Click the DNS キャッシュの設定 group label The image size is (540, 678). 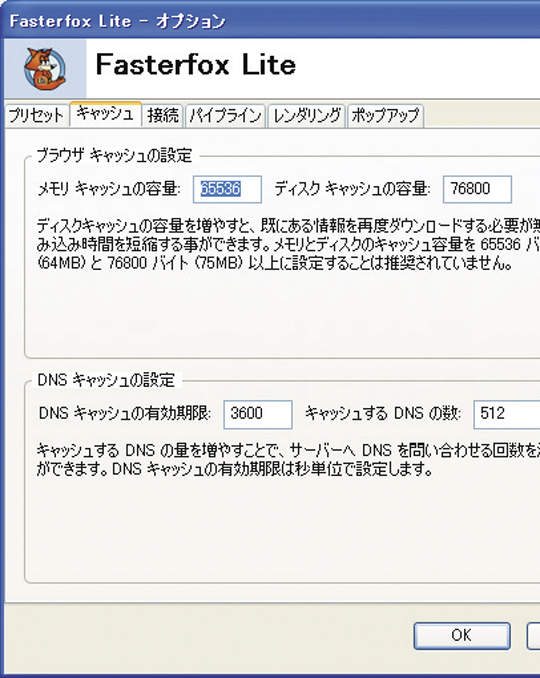pos(106,380)
